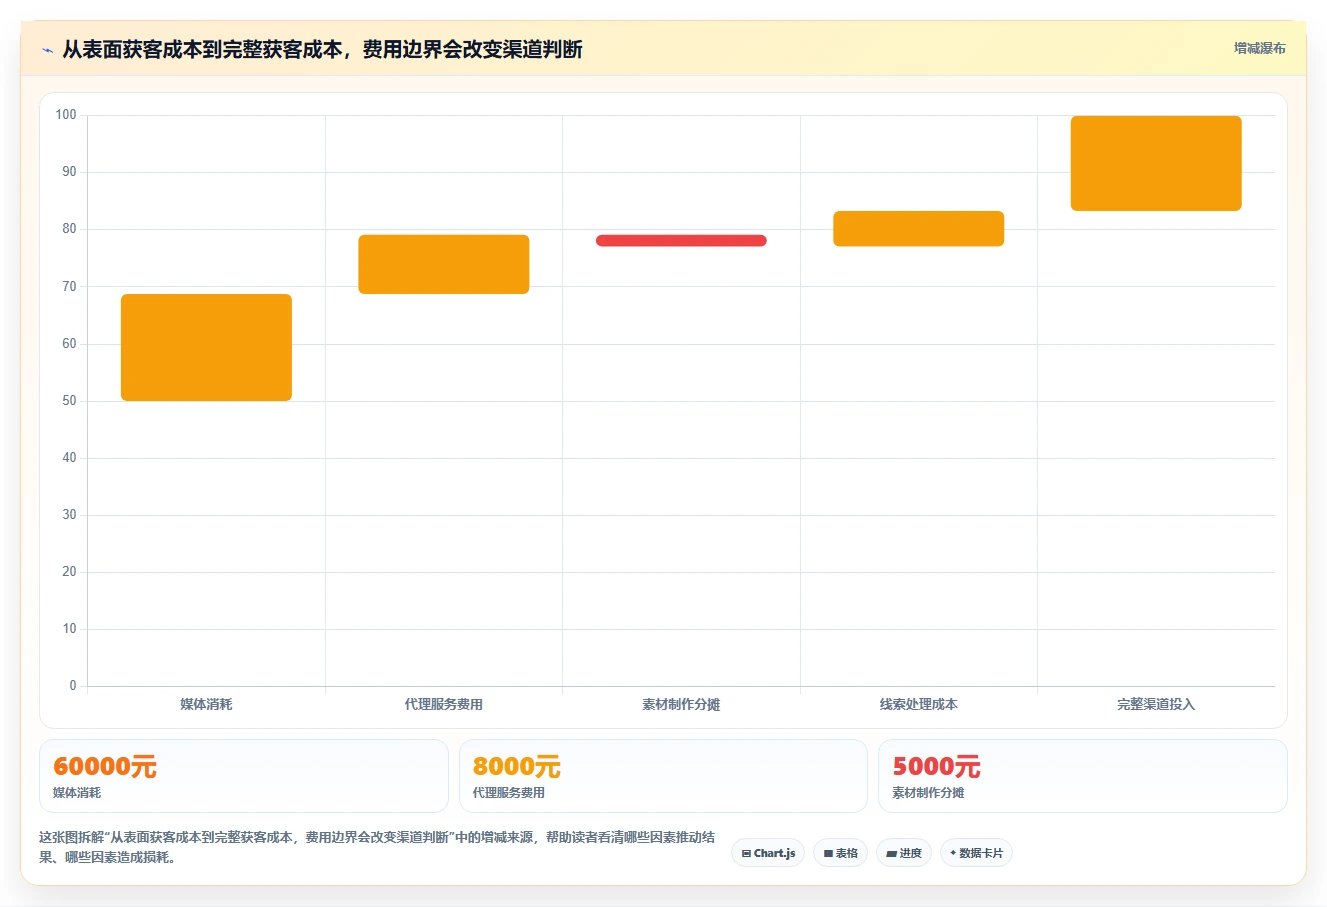1327x907 pixels.
Task: Click the red 素材制作分摊 bar
Action: coord(681,240)
